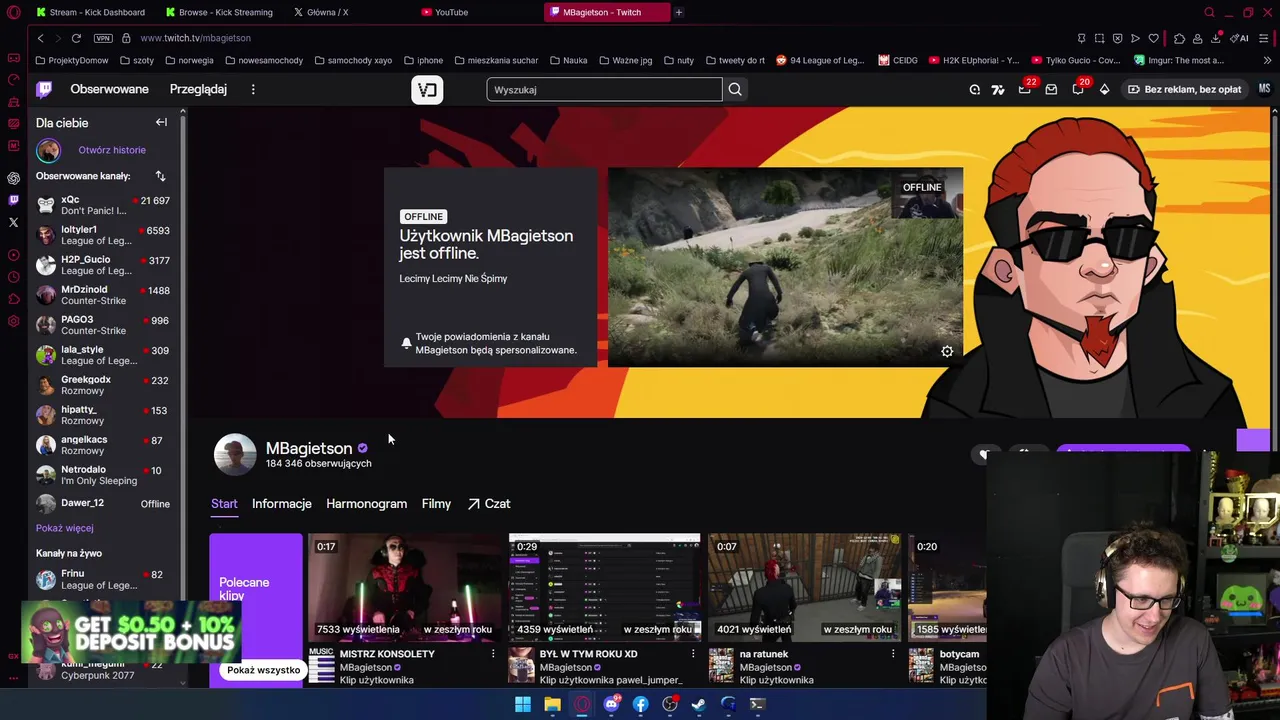
Task: Expand followed list with Pokaż więcej
Action: pyautogui.click(x=65, y=528)
